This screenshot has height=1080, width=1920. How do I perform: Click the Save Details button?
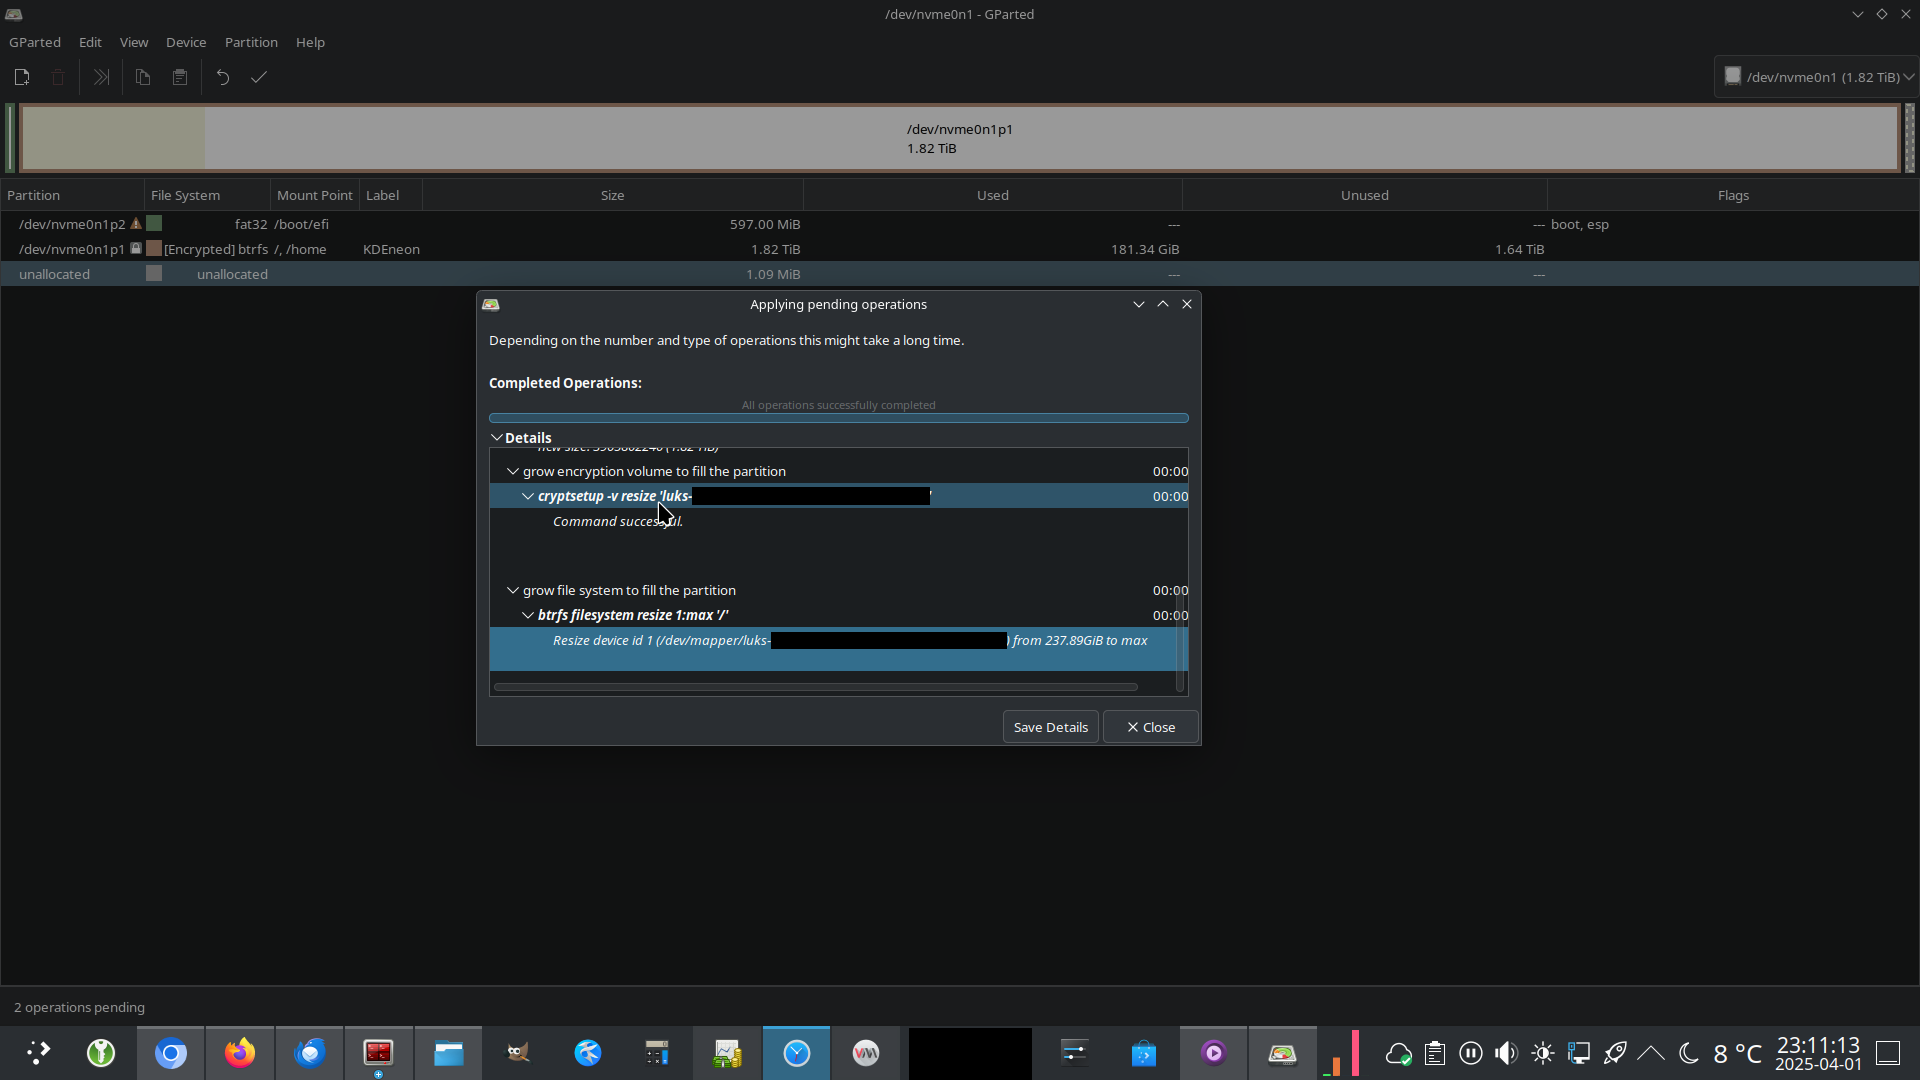1050,727
